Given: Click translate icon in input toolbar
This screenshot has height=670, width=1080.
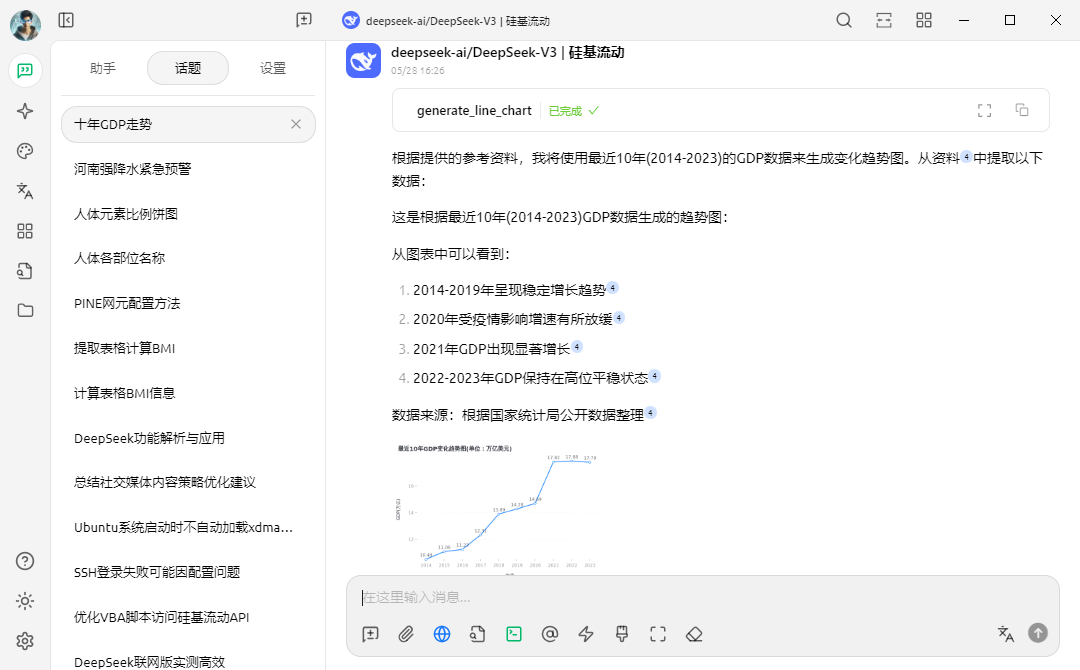Looking at the screenshot, I should pyautogui.click(x=1006, y=634).
